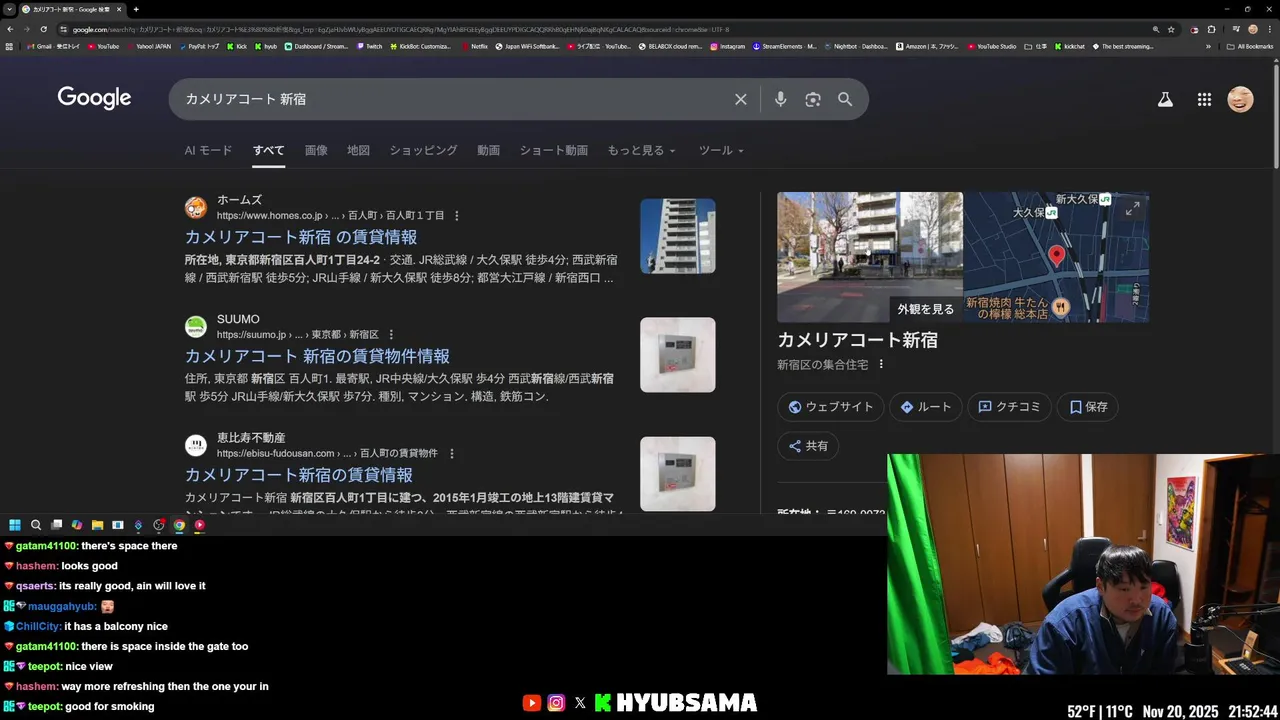Open the ホームズ result three-dot menu
Viewport: 1280px width, 720px height.
(x=457, y=215)
